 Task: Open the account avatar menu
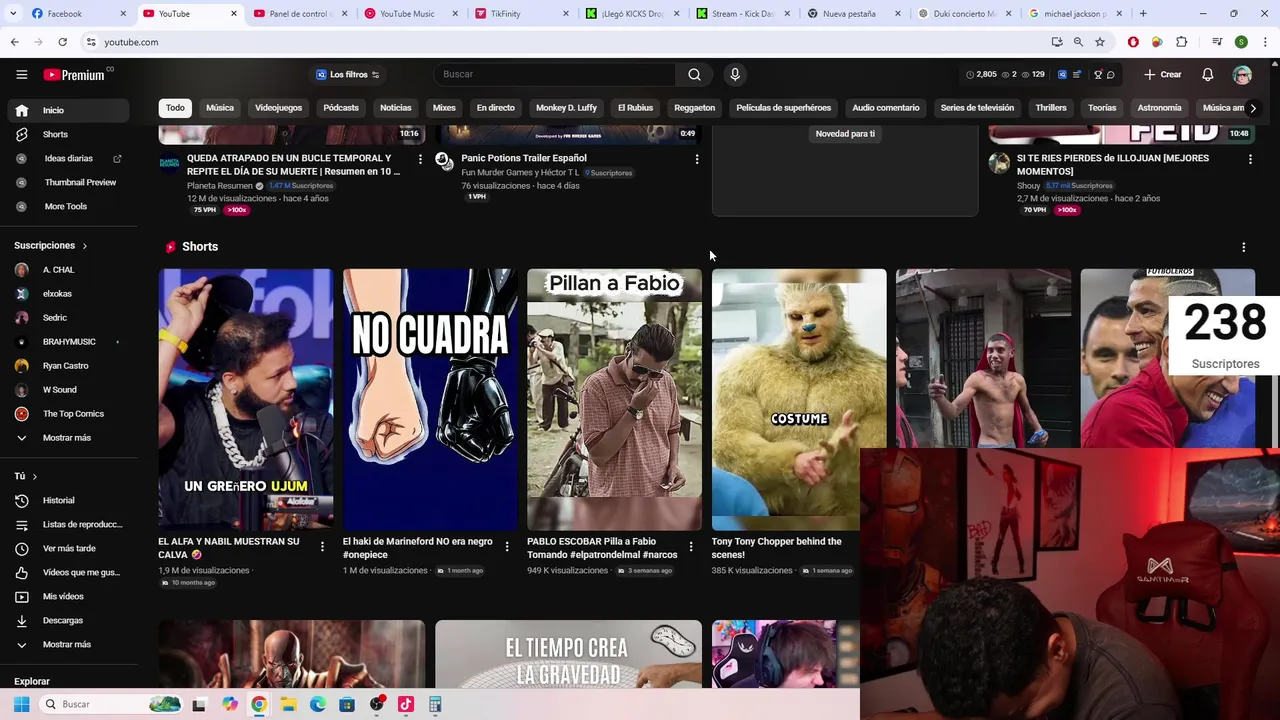(1242, 75)
